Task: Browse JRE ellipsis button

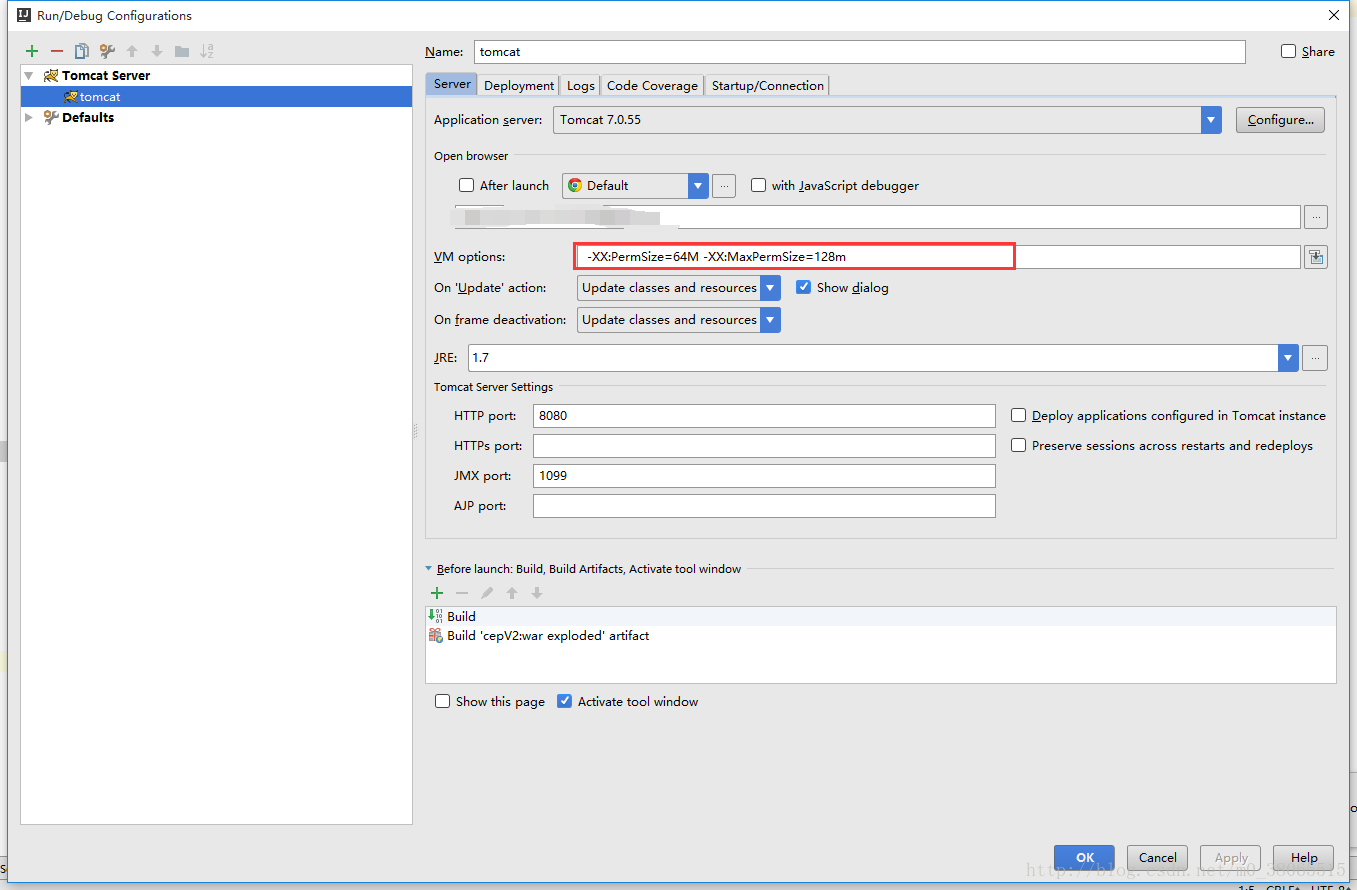Action: pos(1316,357)
